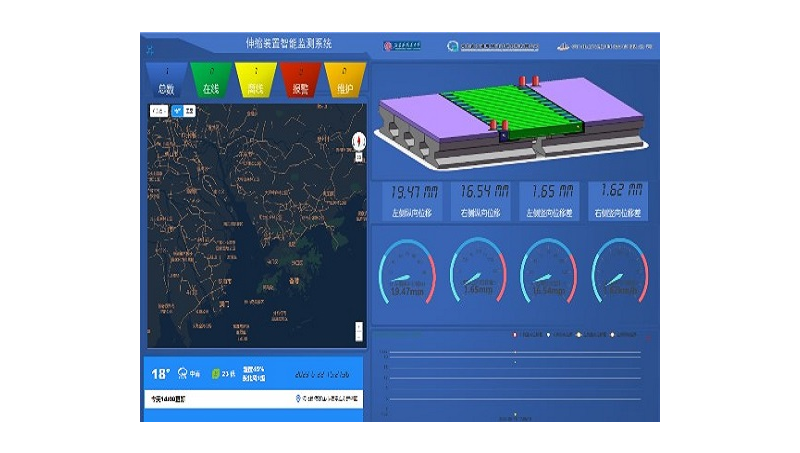Screen dimensions: 800x453
Task: Toggle the second series in the chart legend
Action: pyautogui.click(x=559, y=335)
